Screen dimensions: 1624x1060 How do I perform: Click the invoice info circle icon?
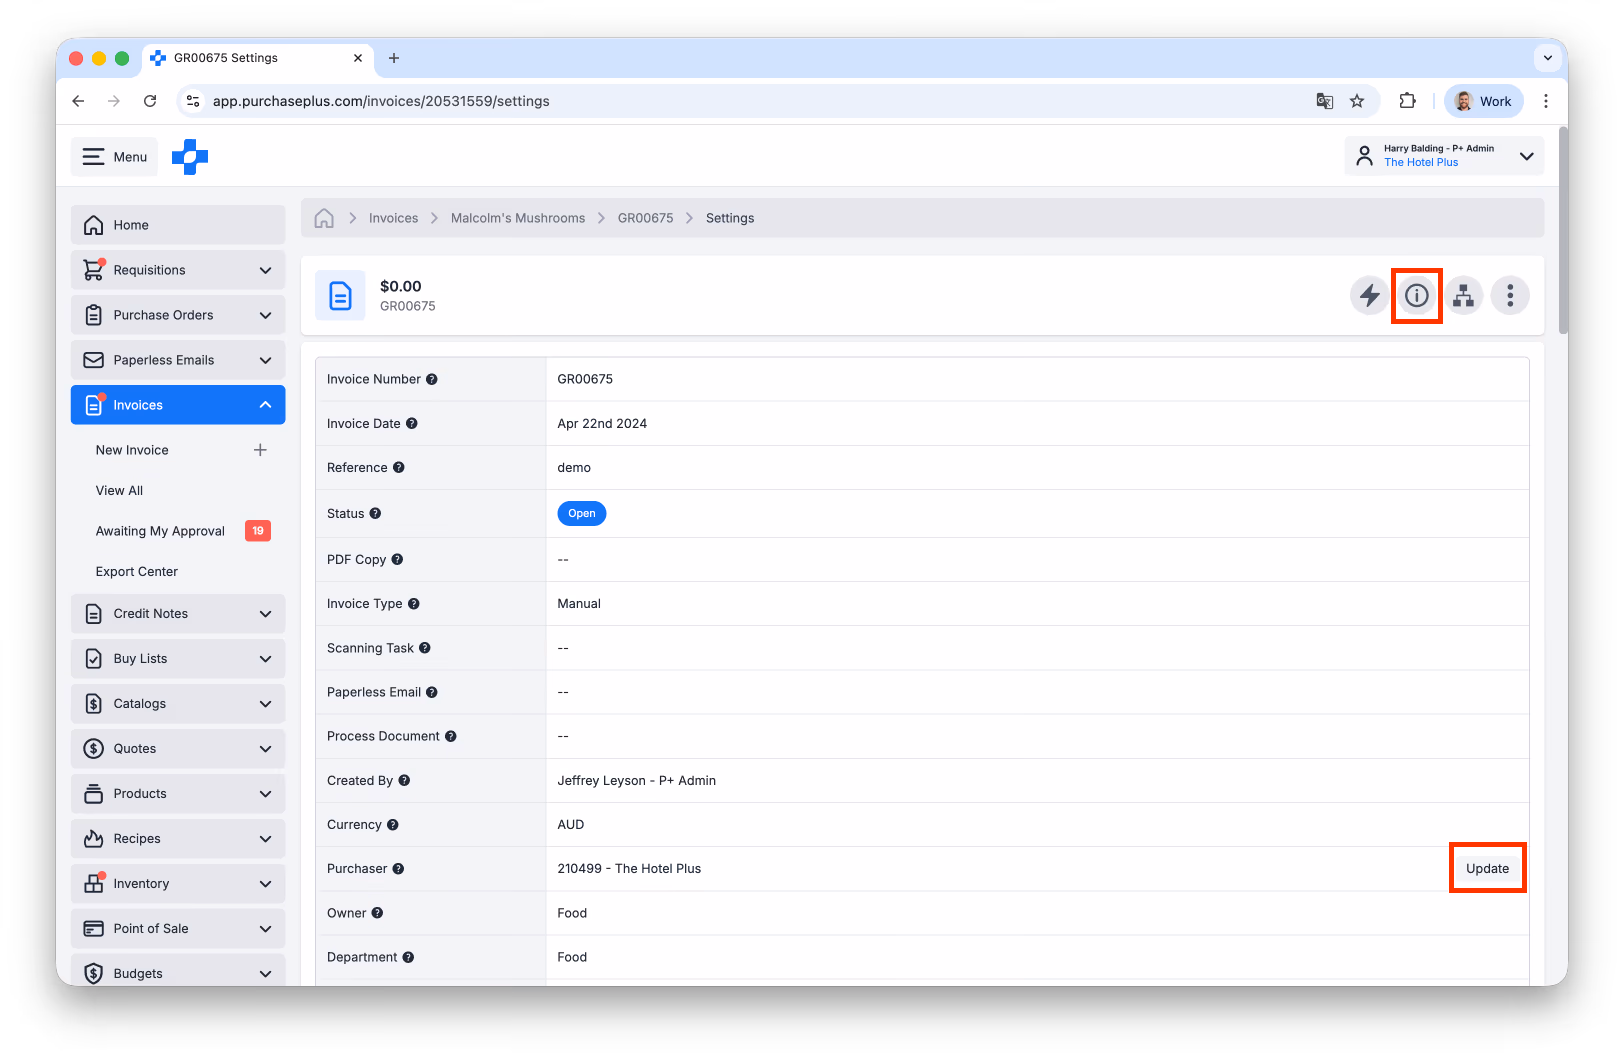coord(1416,295)
